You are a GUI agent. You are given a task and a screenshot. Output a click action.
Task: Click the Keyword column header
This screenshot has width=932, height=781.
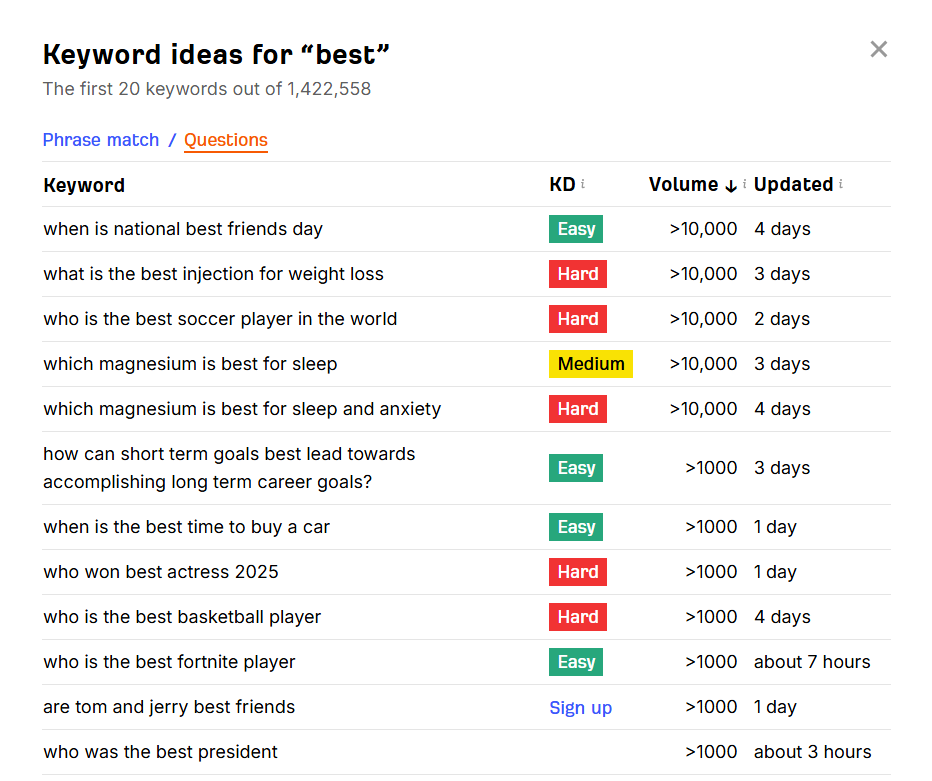84,185
